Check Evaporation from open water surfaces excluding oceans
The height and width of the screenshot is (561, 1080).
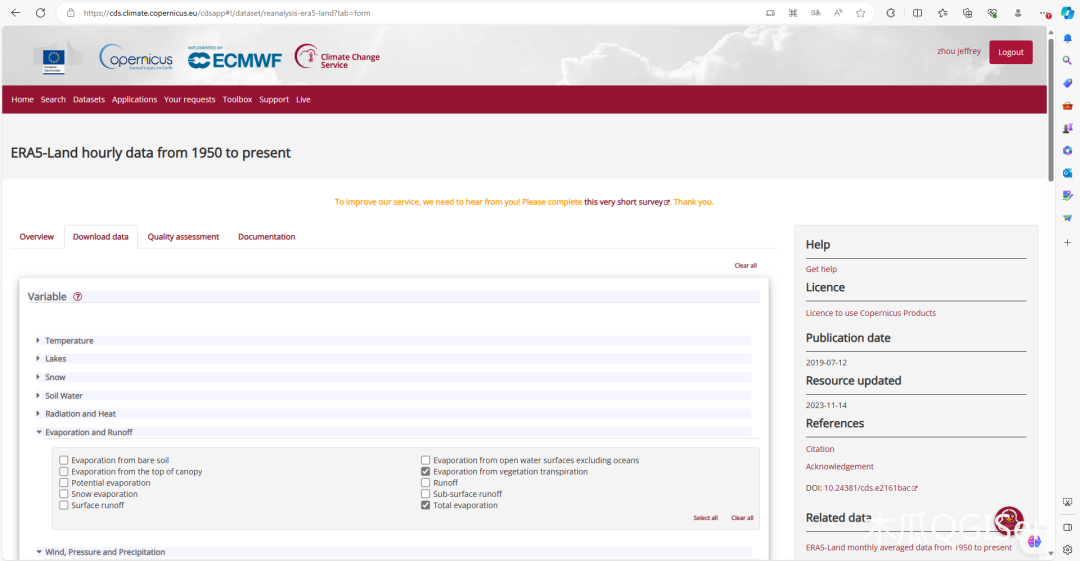click(x=426, y=460)
